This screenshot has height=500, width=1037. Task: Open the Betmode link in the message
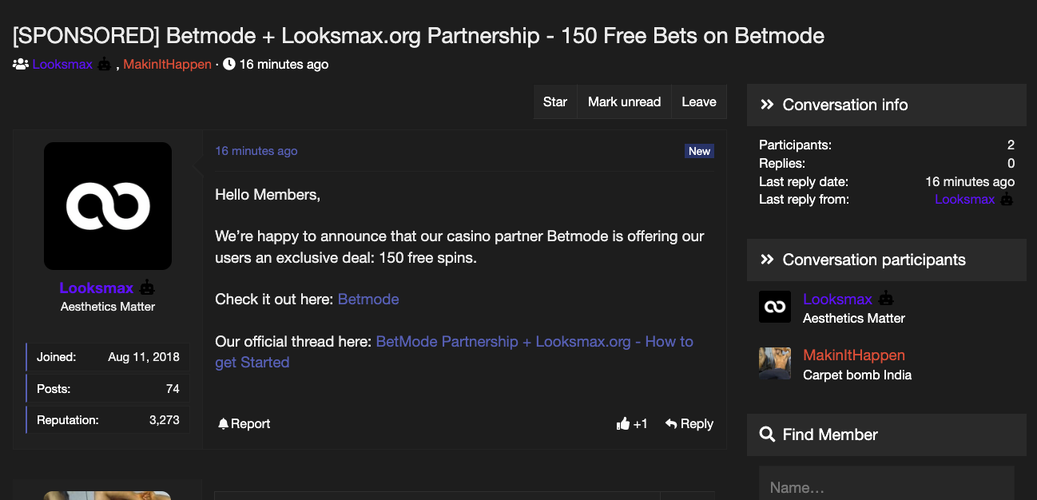pyautogui.click(x=368, y=299)
